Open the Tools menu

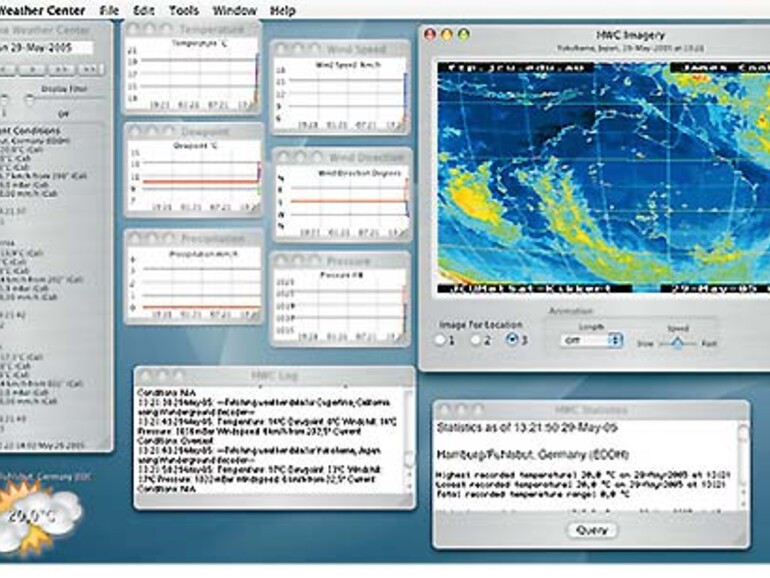point(184,10)
